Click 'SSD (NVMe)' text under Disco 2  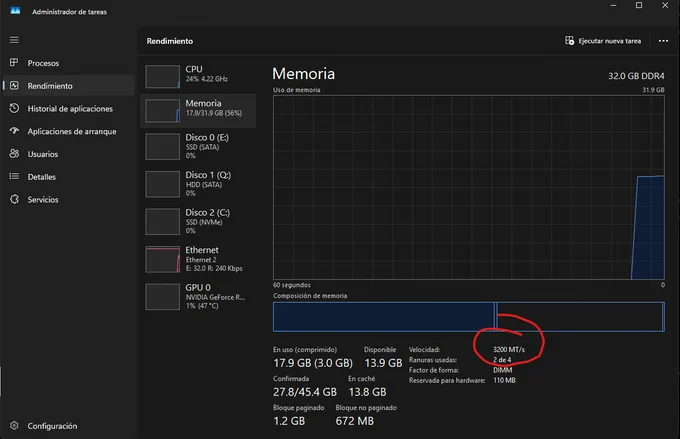click(204, 222)
